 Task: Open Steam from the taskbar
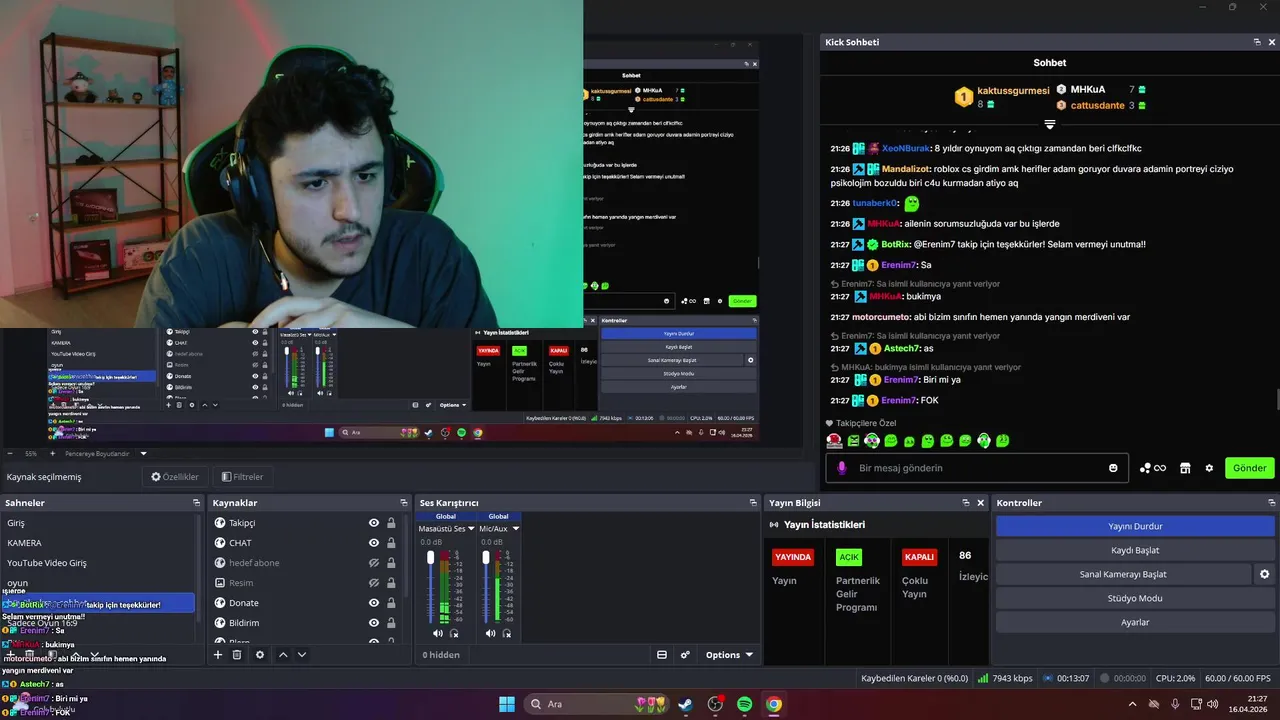686,704
